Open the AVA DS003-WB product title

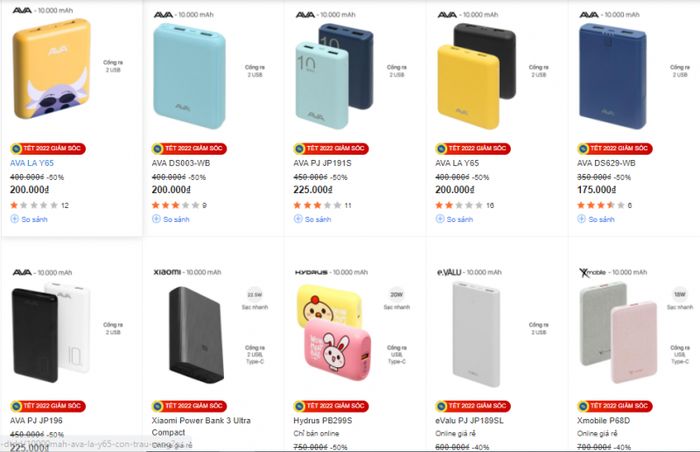pyautogui.click(x=181, y=163)
